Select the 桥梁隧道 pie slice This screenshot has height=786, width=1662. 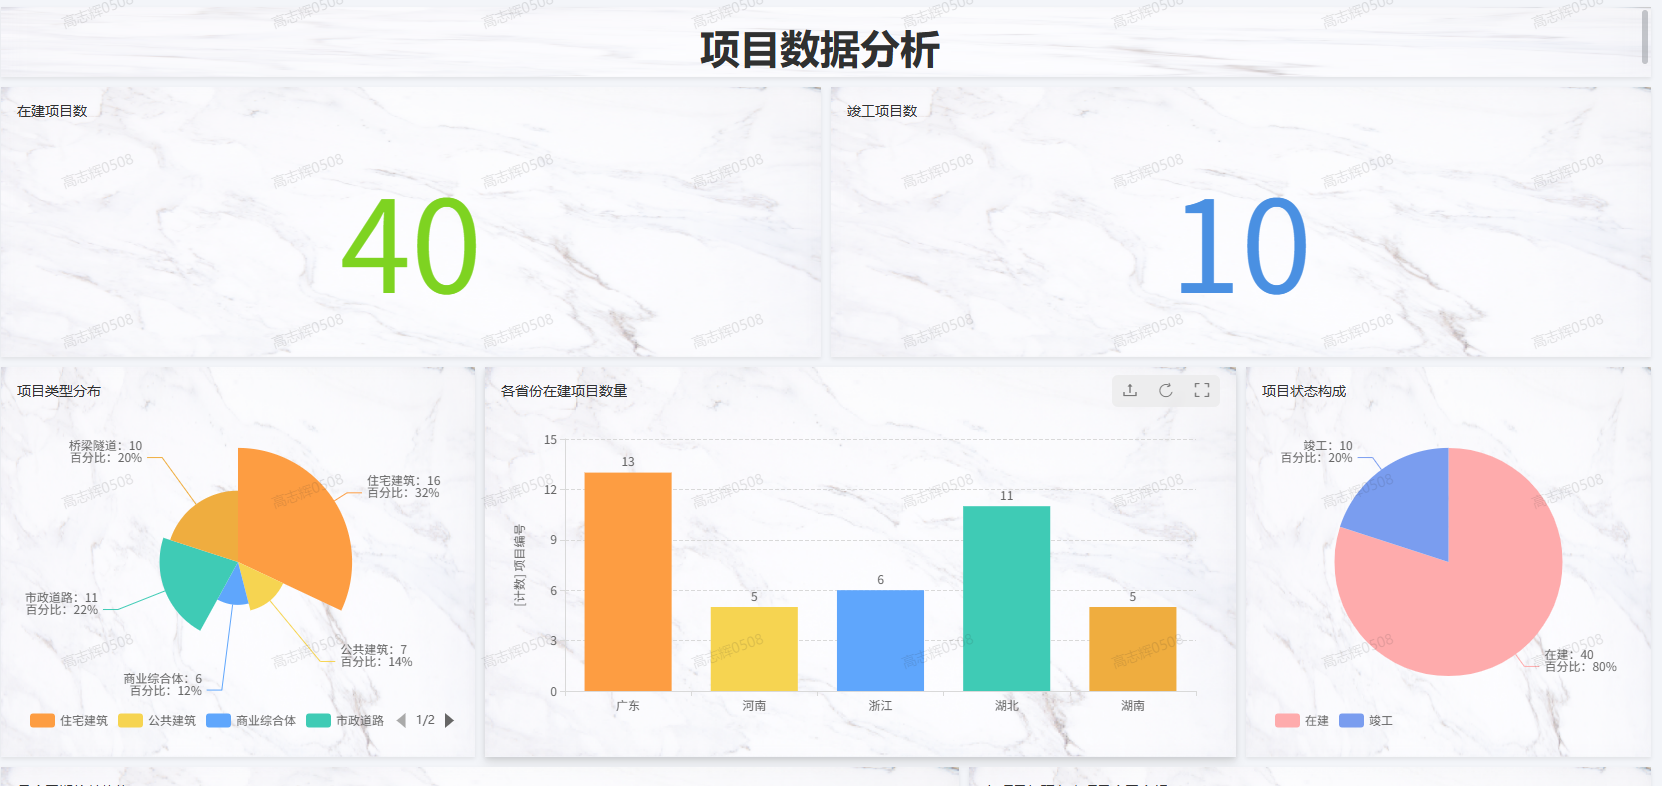210,525
